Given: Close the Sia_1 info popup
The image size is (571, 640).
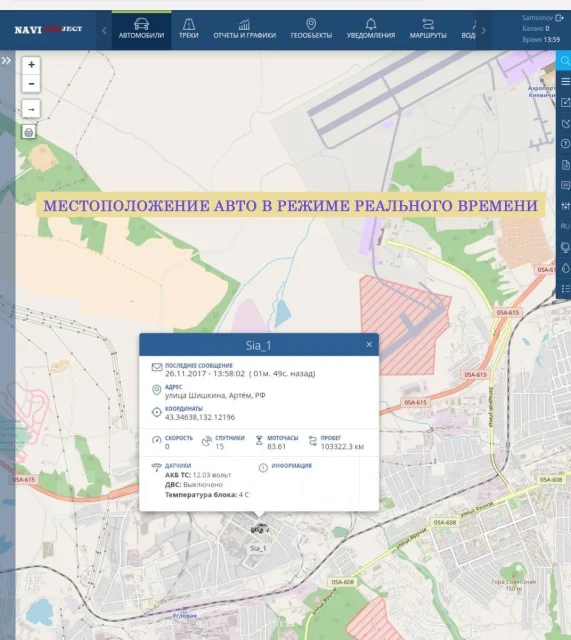Looking at the screenshot, I should (369, 344).
